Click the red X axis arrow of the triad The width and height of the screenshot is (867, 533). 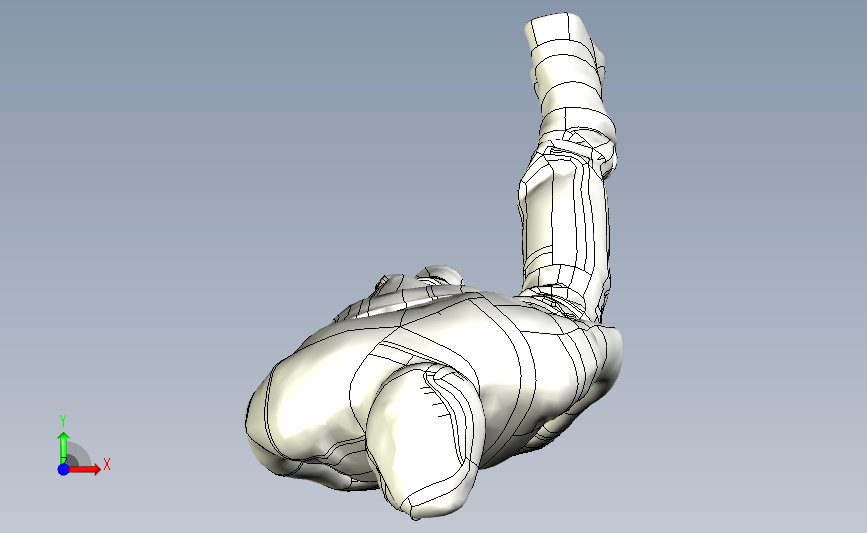pyautogui.click(x=84, y=469)
